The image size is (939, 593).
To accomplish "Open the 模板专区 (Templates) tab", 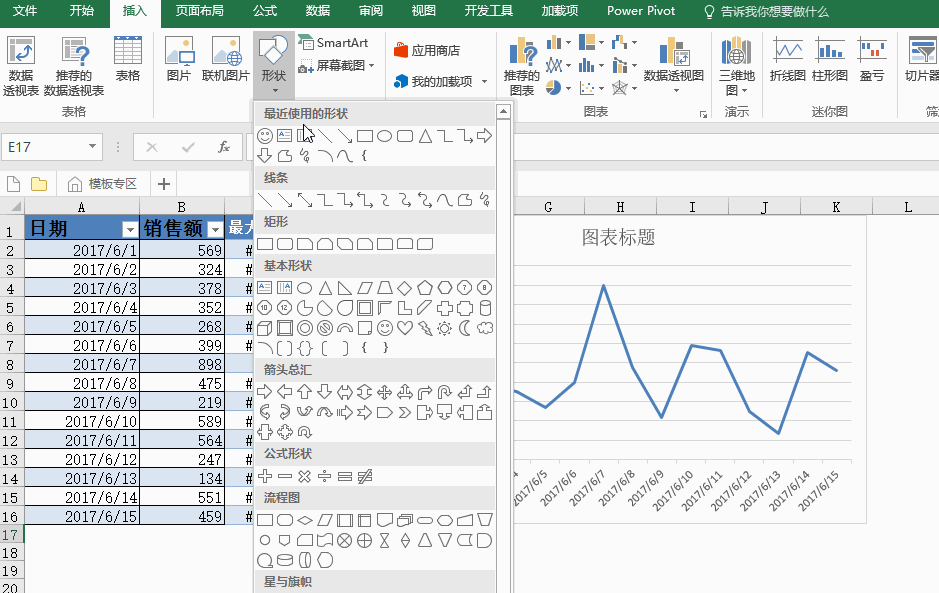I will point(102,184).
